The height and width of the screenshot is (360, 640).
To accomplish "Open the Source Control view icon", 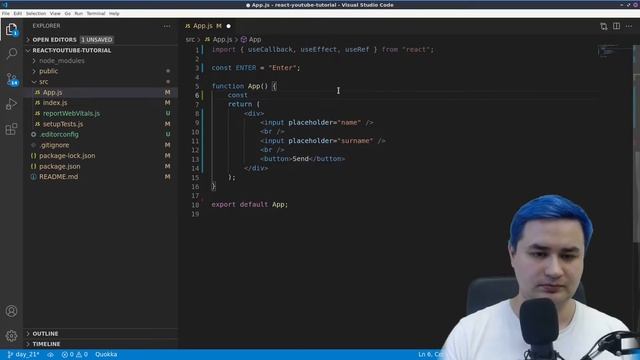I will (11, 79).
